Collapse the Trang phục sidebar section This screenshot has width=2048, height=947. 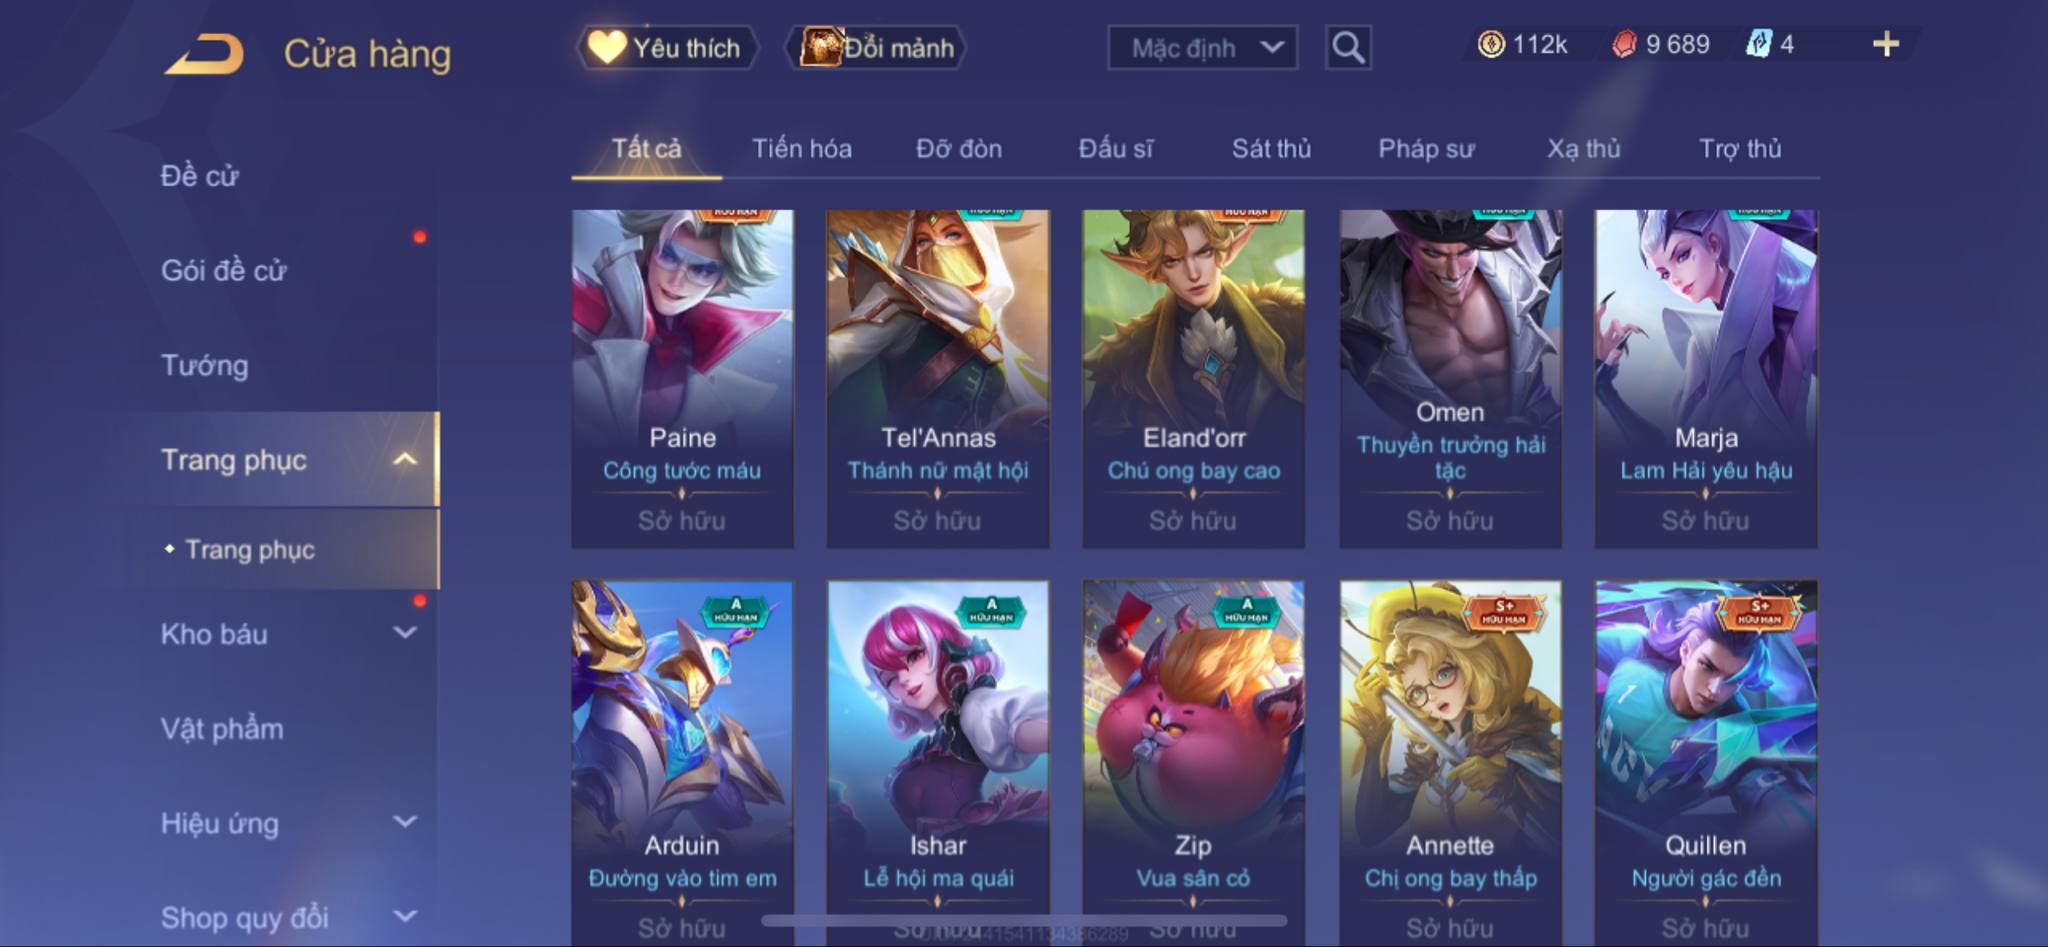pos(405,459)
